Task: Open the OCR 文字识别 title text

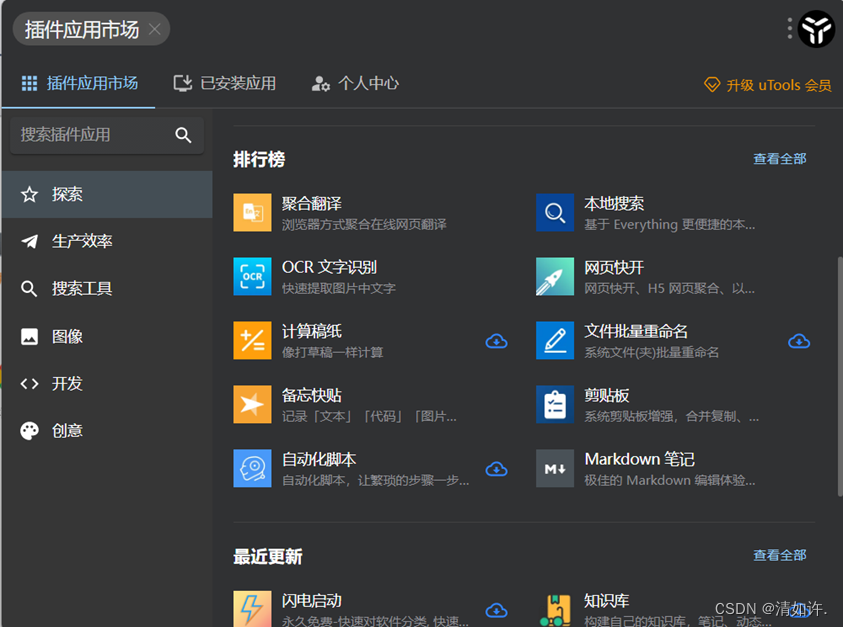Action: [x=330, y=267]
